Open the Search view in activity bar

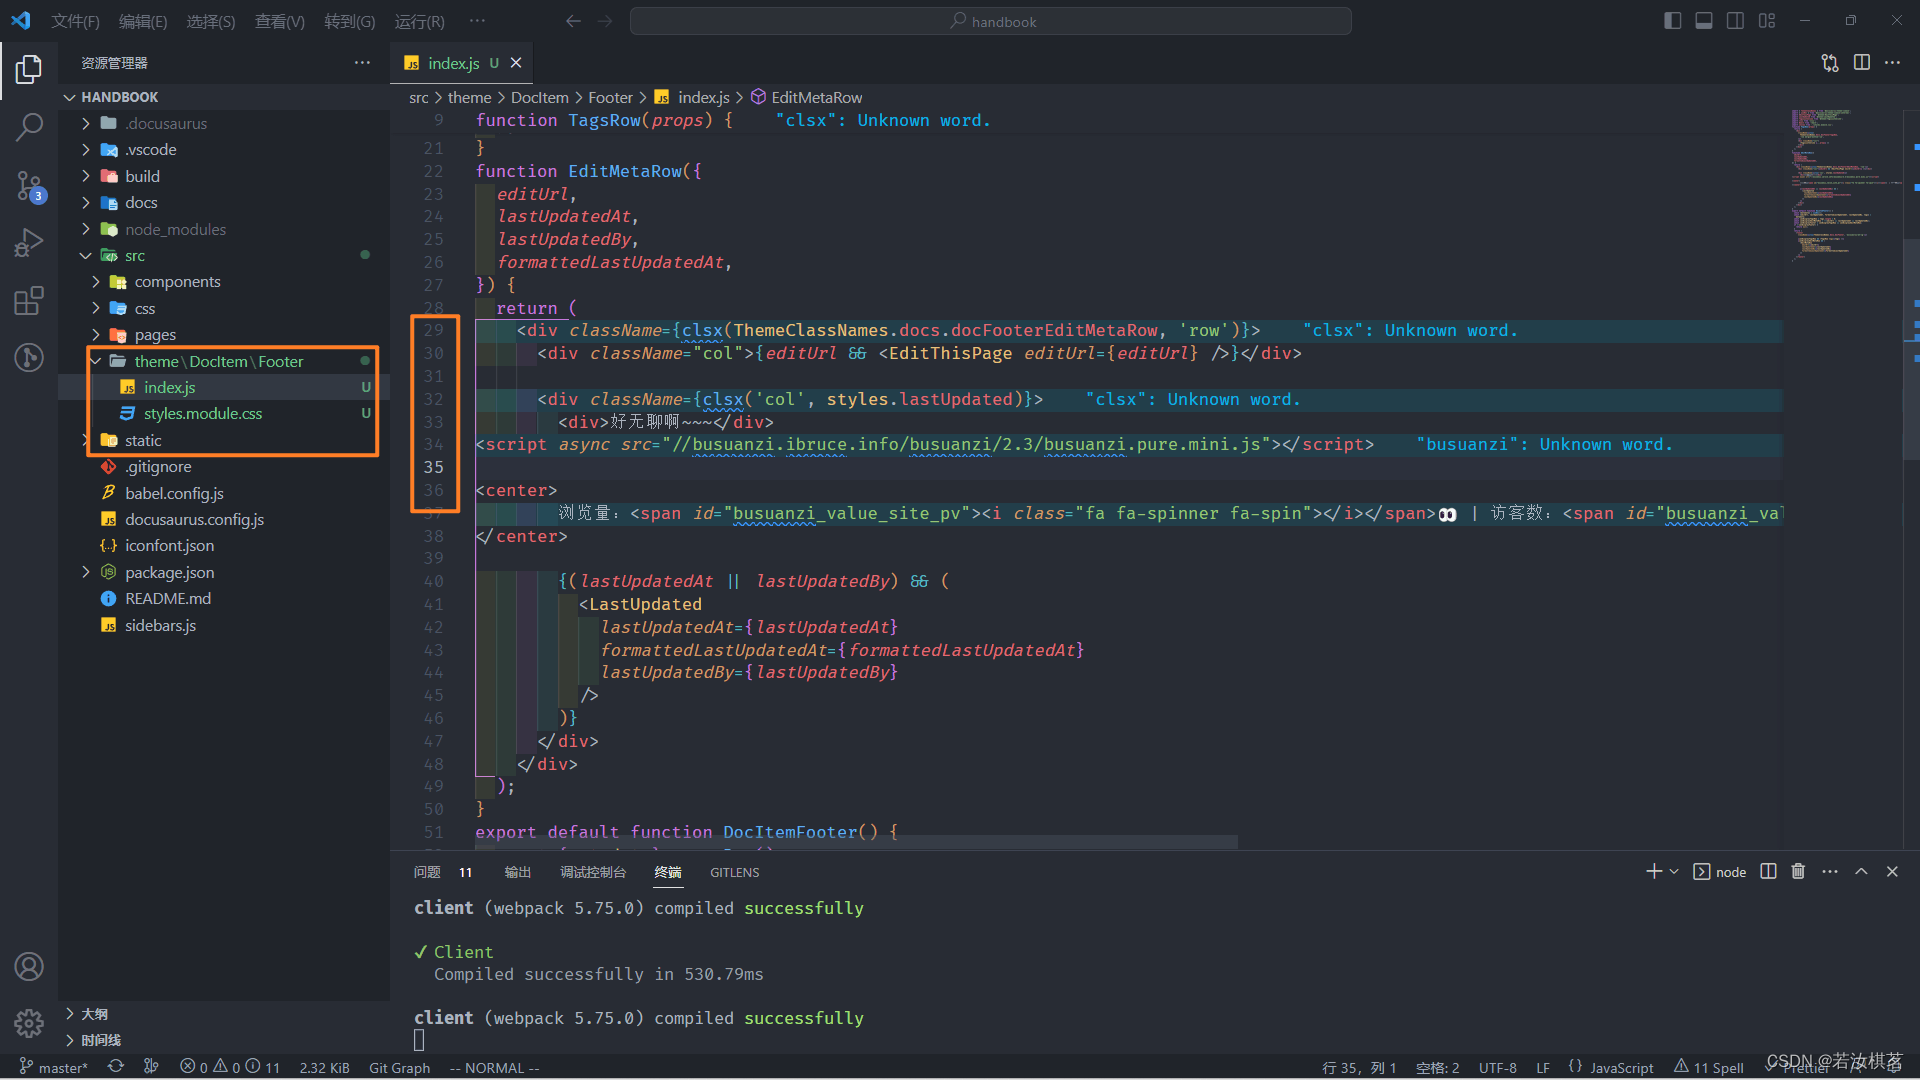[29, 127]
